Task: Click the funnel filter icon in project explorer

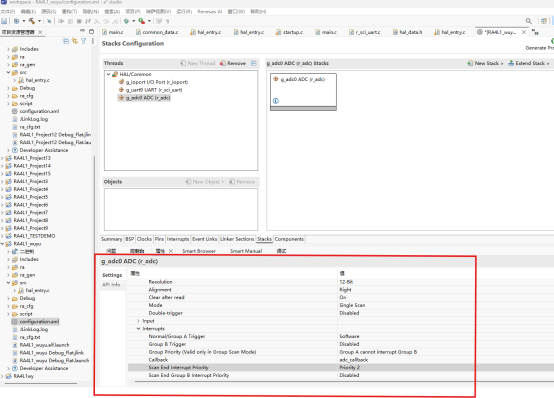Action: tap(83, 41)
